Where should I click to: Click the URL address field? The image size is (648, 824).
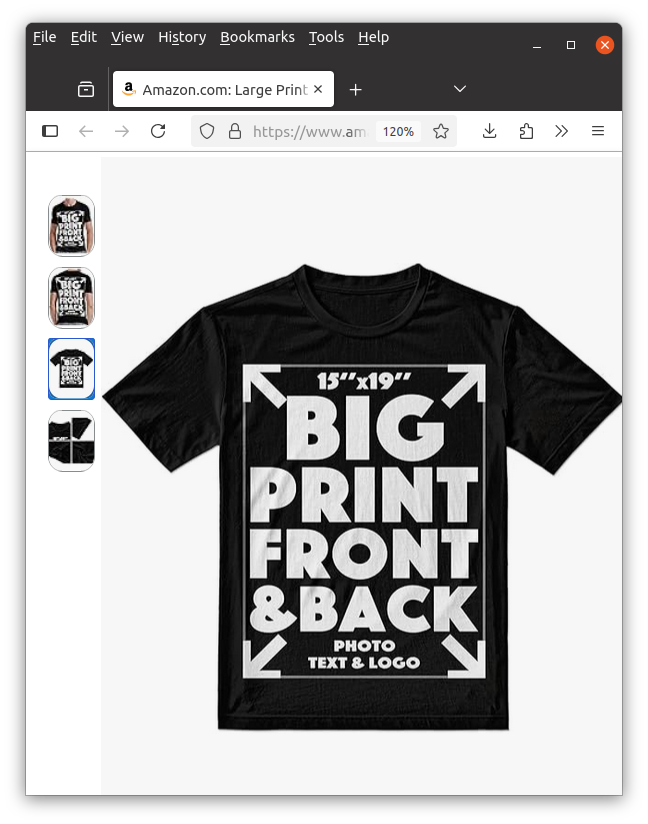click(x=309, y=131)
